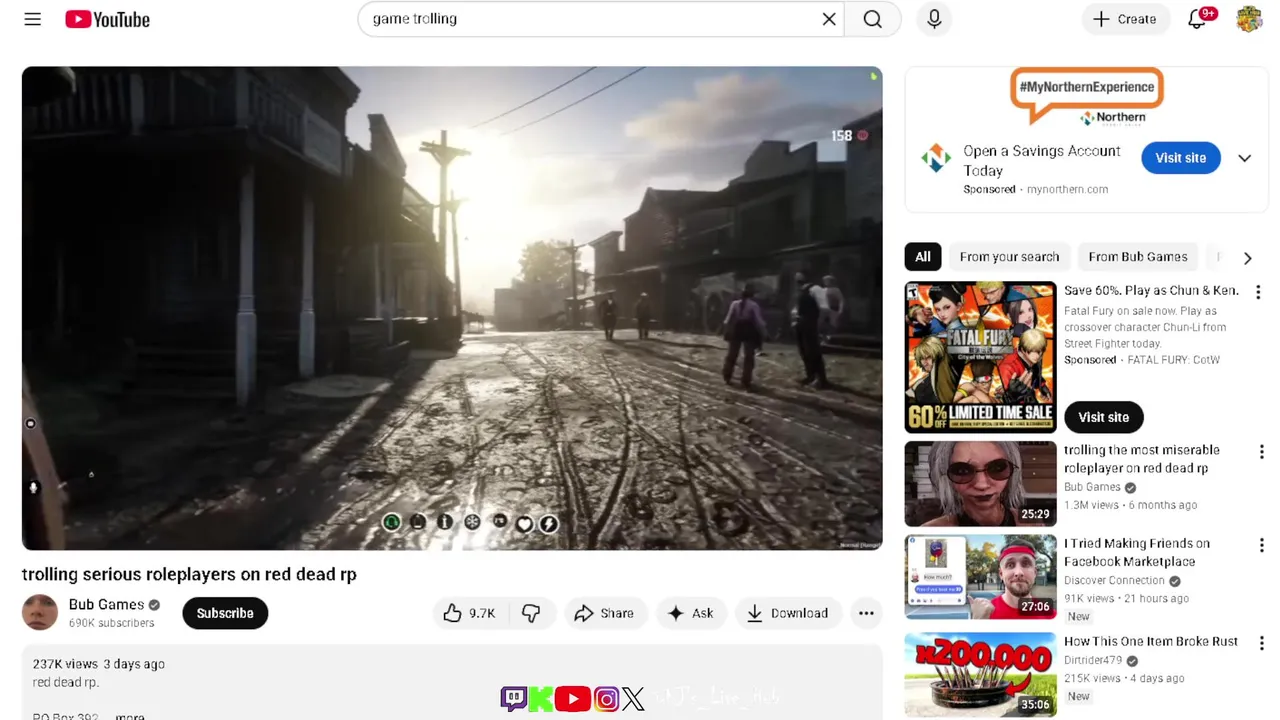This screenshot has height=720, width=1280.
Task: Open the YouTube hamburger guide menu
Action: point(33,19)
